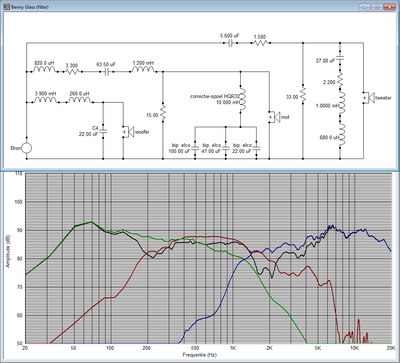Viewport: 400px width, 363px height.
Task: Select the 5.600 uF capacitor symbol
Action: [230, 43]
